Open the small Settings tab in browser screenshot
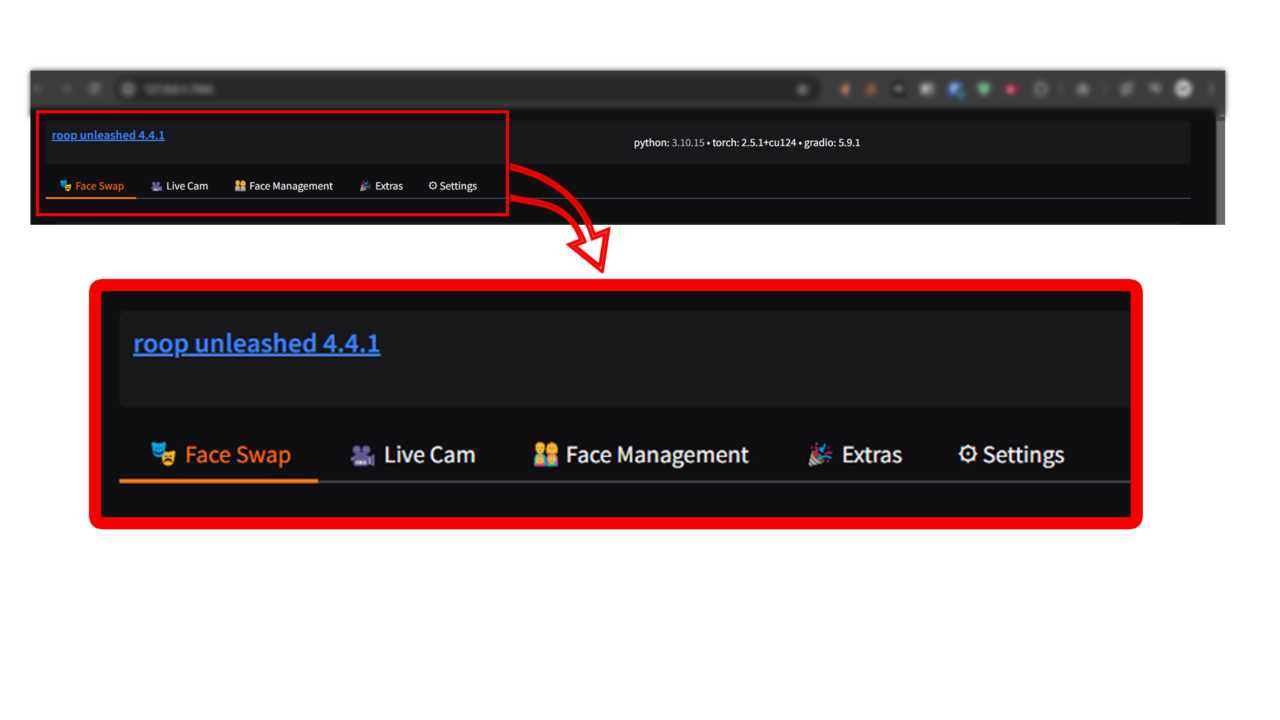Viewport: 1280px width, 720px height. pyautogui.click(x=452, y=186)
